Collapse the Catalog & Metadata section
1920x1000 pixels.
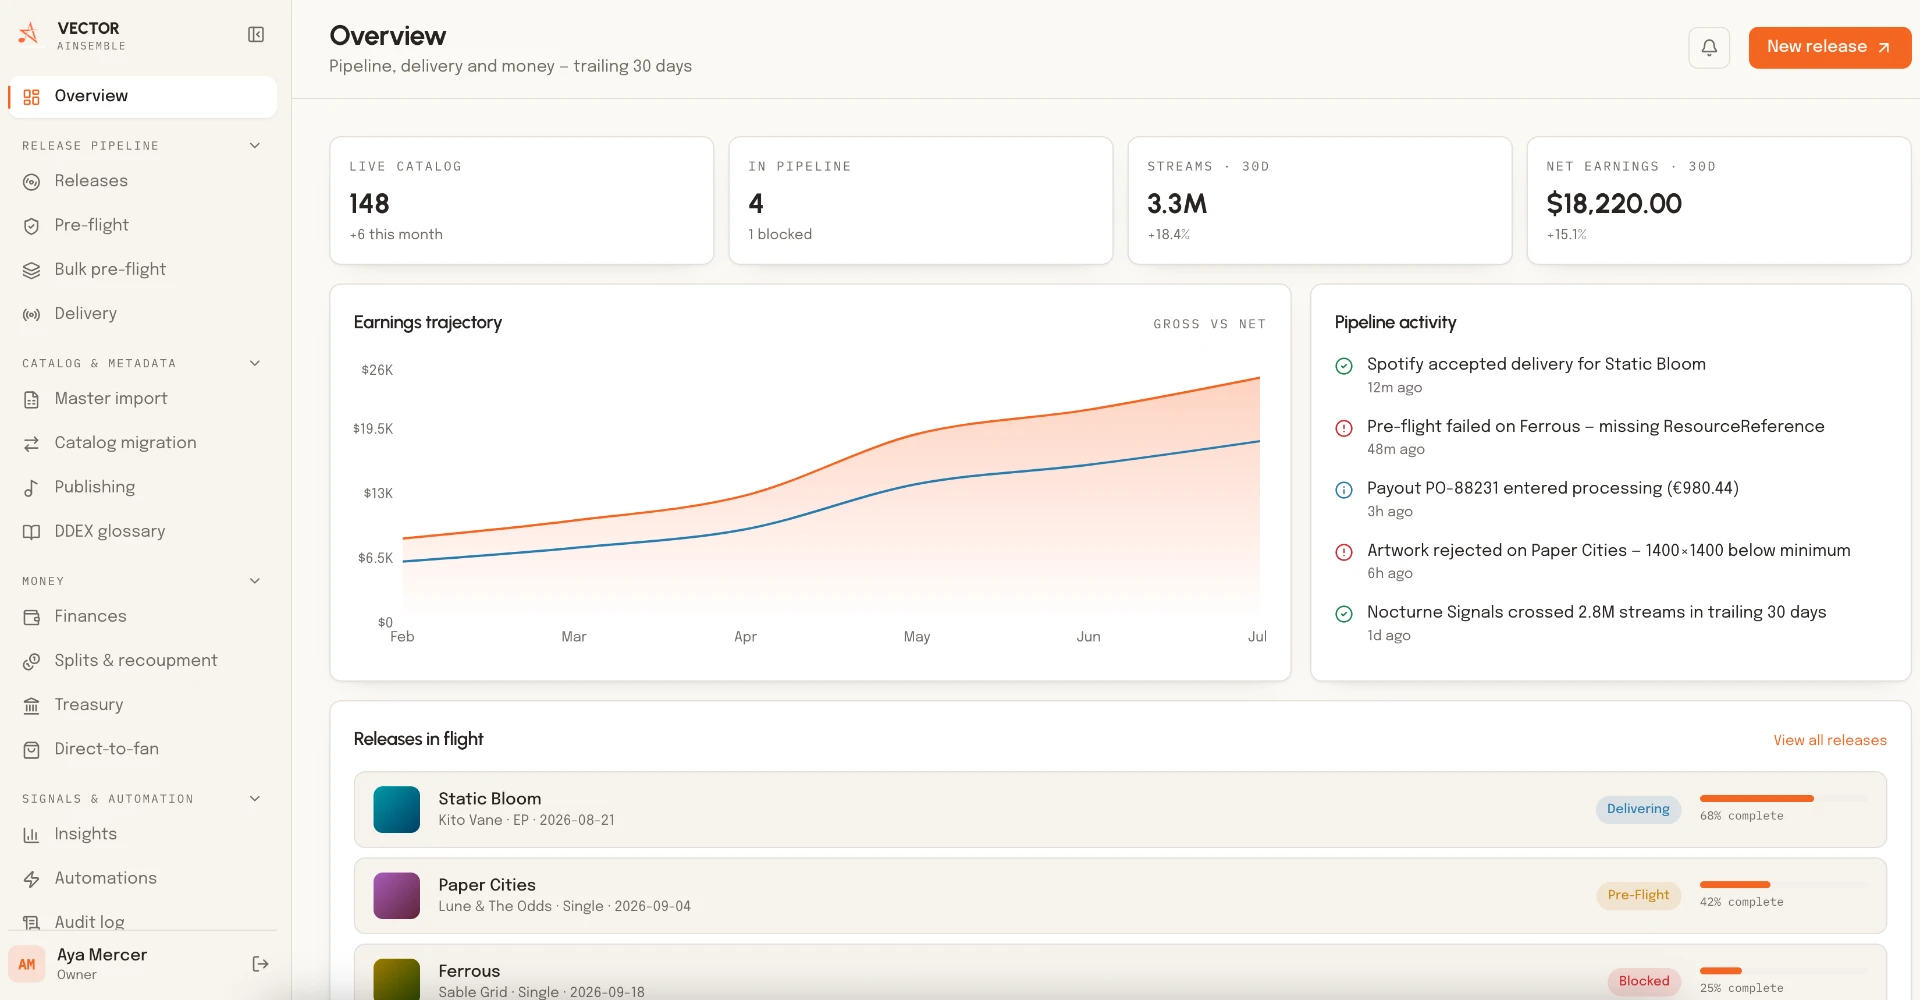(x=255, y=364)
